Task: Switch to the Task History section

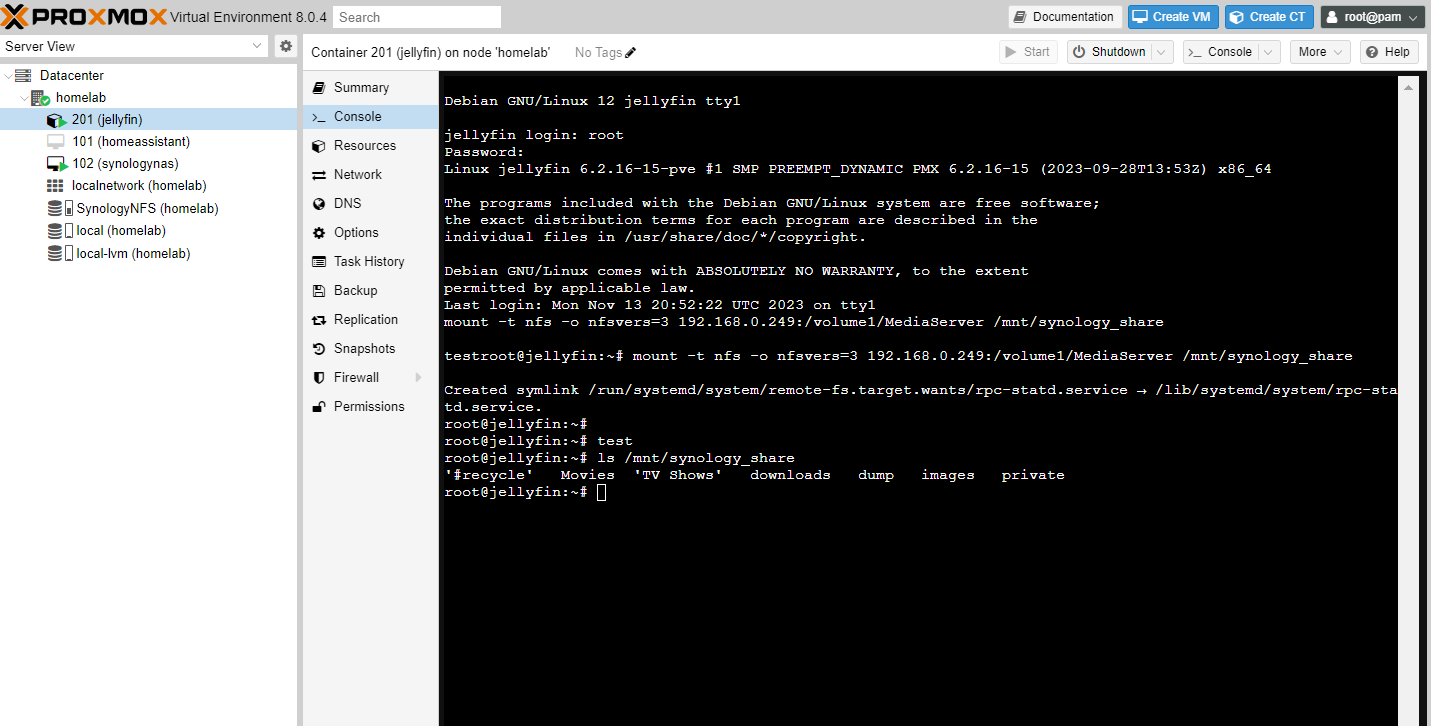Action: pos(369,261)
